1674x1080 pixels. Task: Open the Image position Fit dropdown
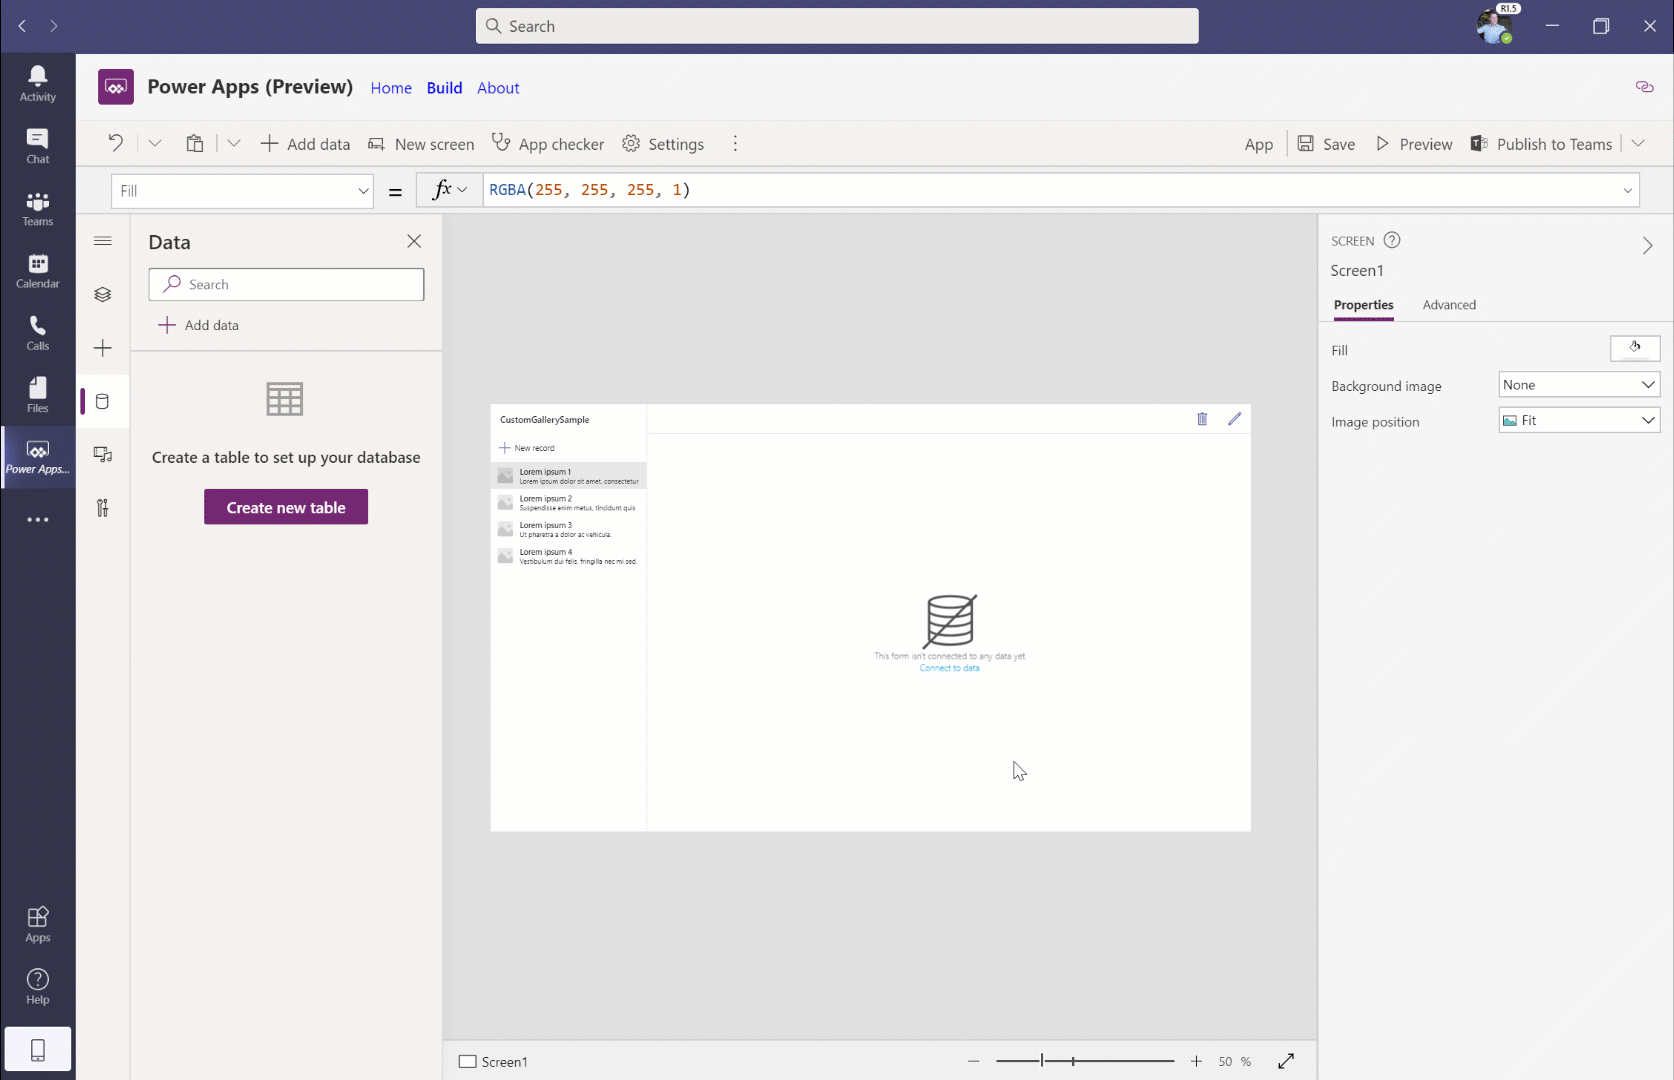(x=1579, y=421)
